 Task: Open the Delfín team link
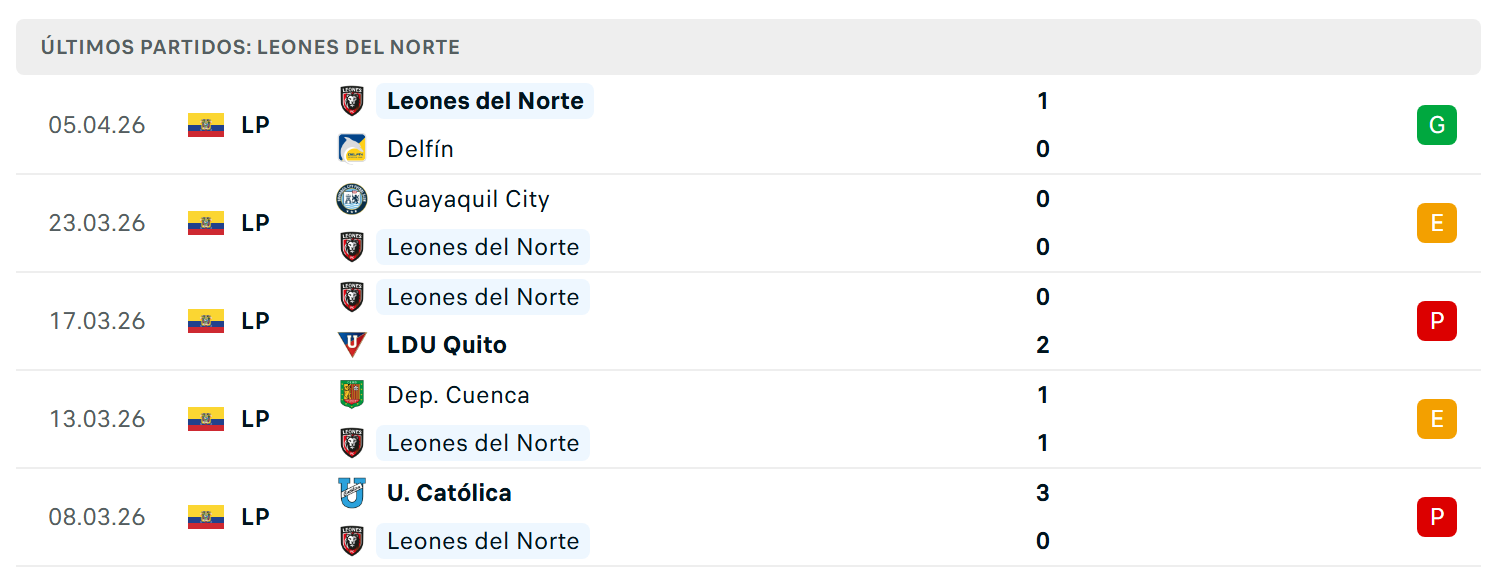[x=420, y=149]
